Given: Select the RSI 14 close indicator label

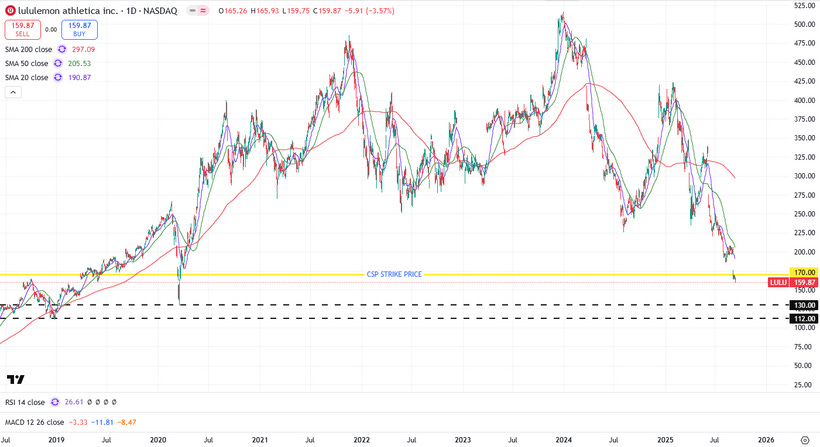Looking at the screenshot, I should tap(25, 402).
